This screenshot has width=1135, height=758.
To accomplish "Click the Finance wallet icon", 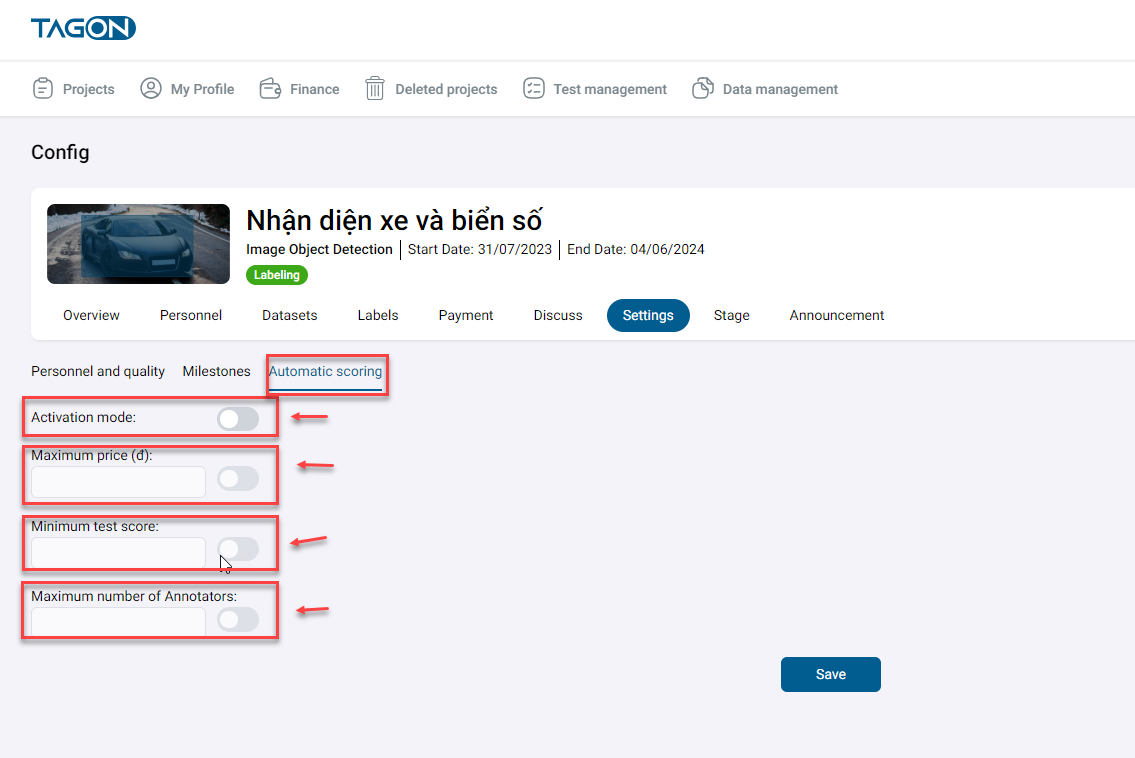I will [x=270, y=89].
